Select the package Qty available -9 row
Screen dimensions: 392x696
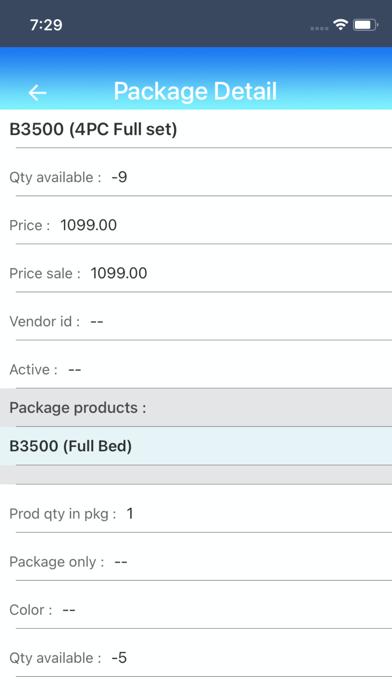[x=196, y=177]
